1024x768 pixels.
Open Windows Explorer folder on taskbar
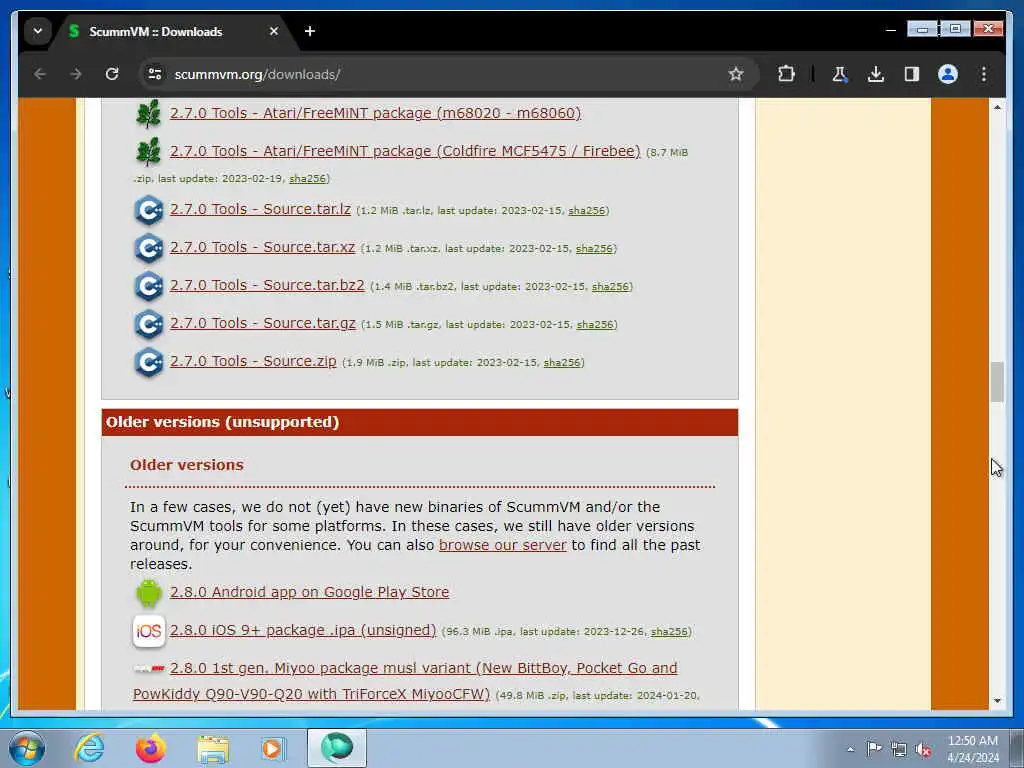(x=213, y=748)
